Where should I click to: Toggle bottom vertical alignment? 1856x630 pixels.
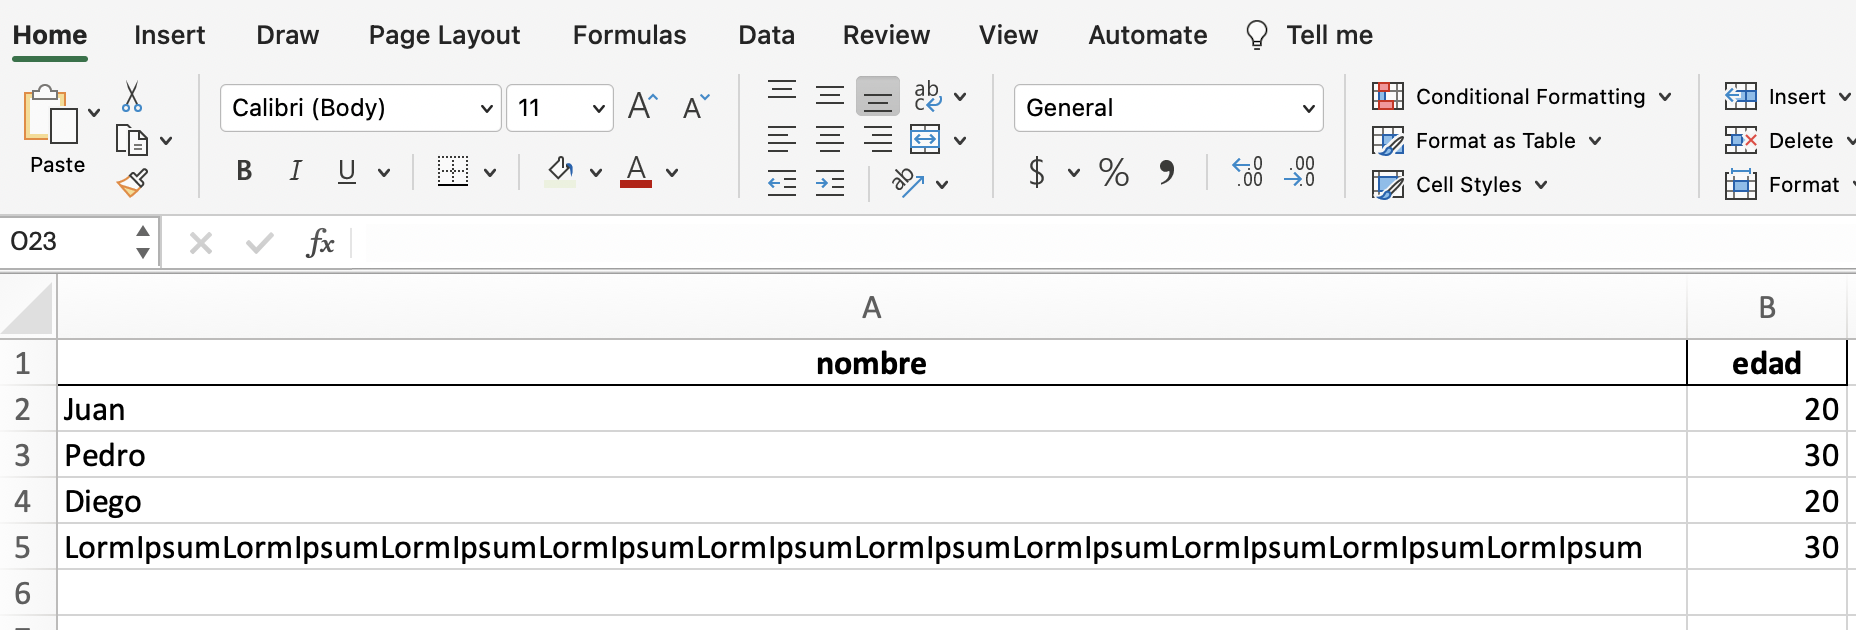coord(878,96)
